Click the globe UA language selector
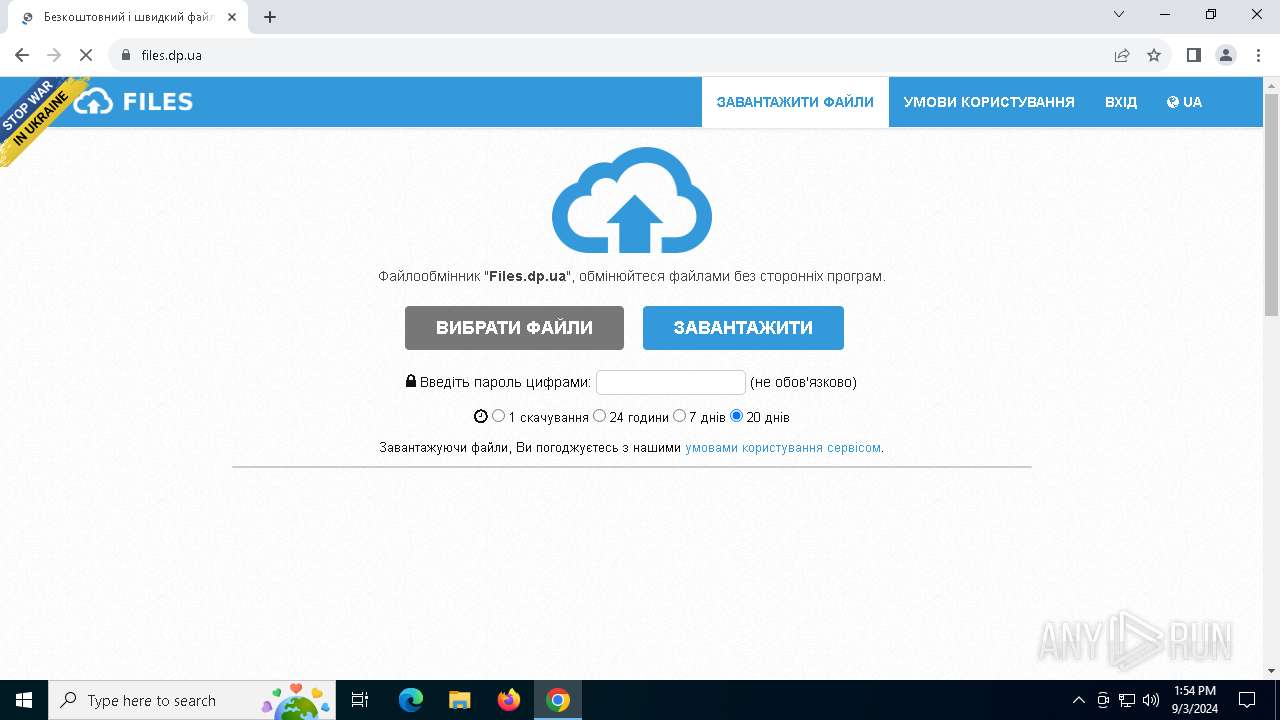The image size is (1280, 720). pyautogui.click(x=1184, y=102)
